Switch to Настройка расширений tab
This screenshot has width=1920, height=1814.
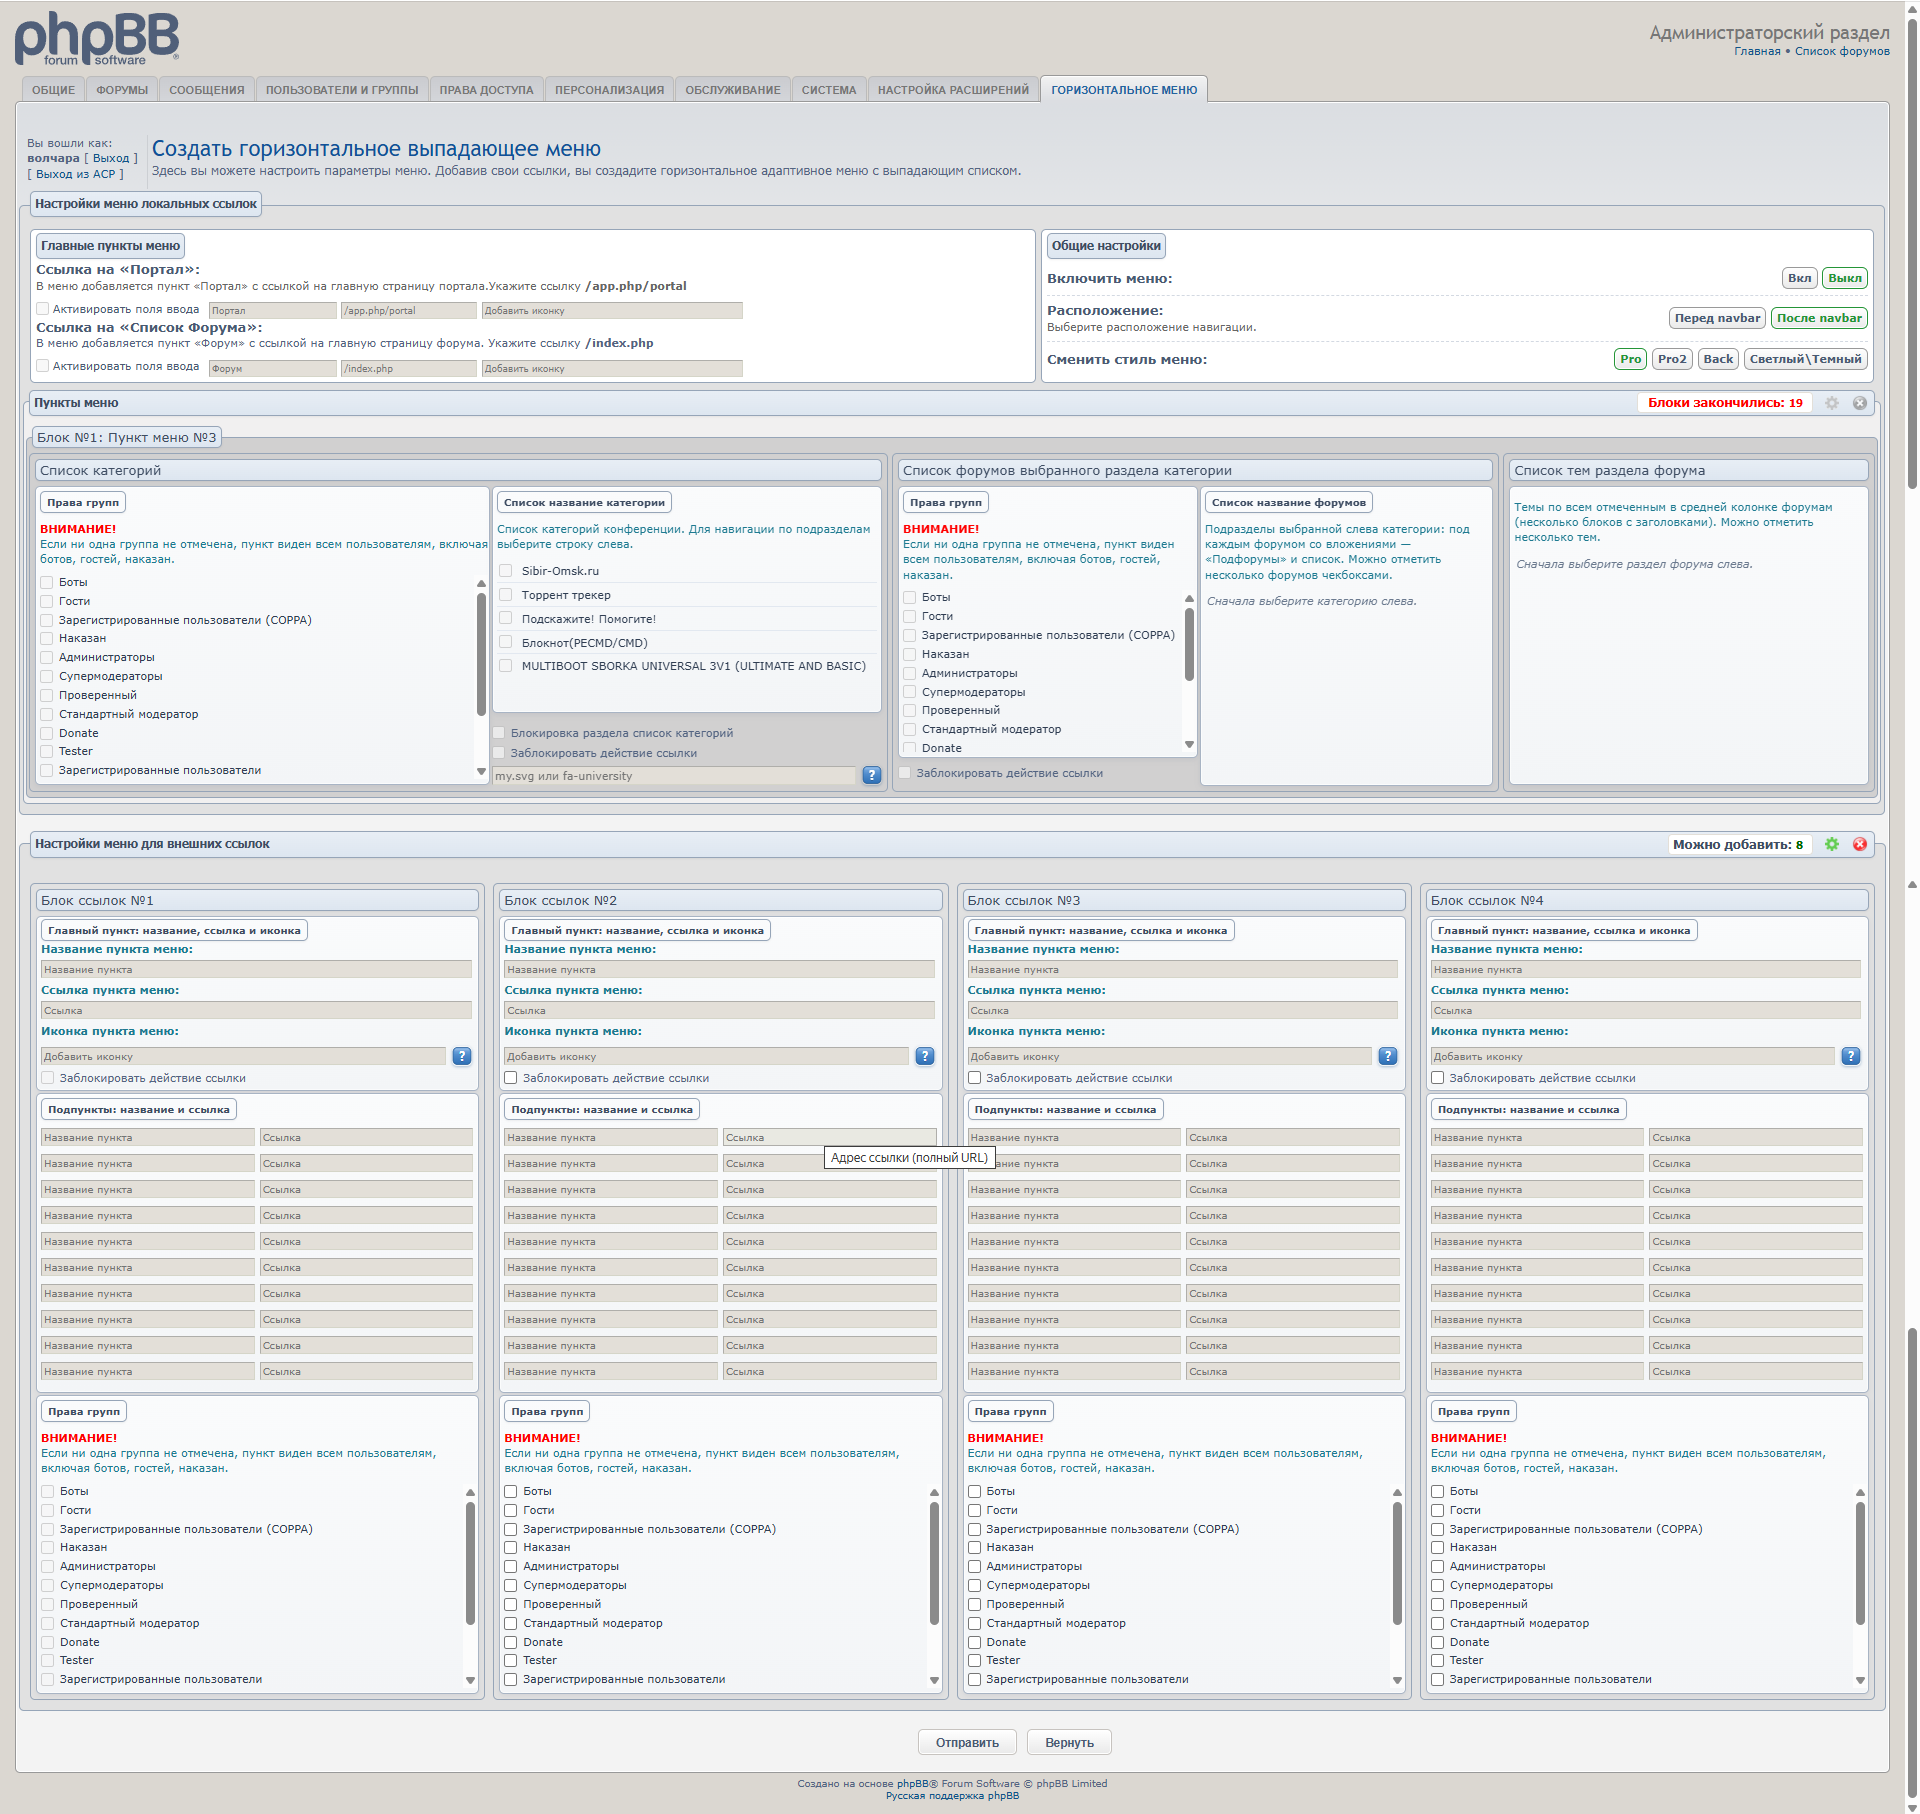coord(952,90)
